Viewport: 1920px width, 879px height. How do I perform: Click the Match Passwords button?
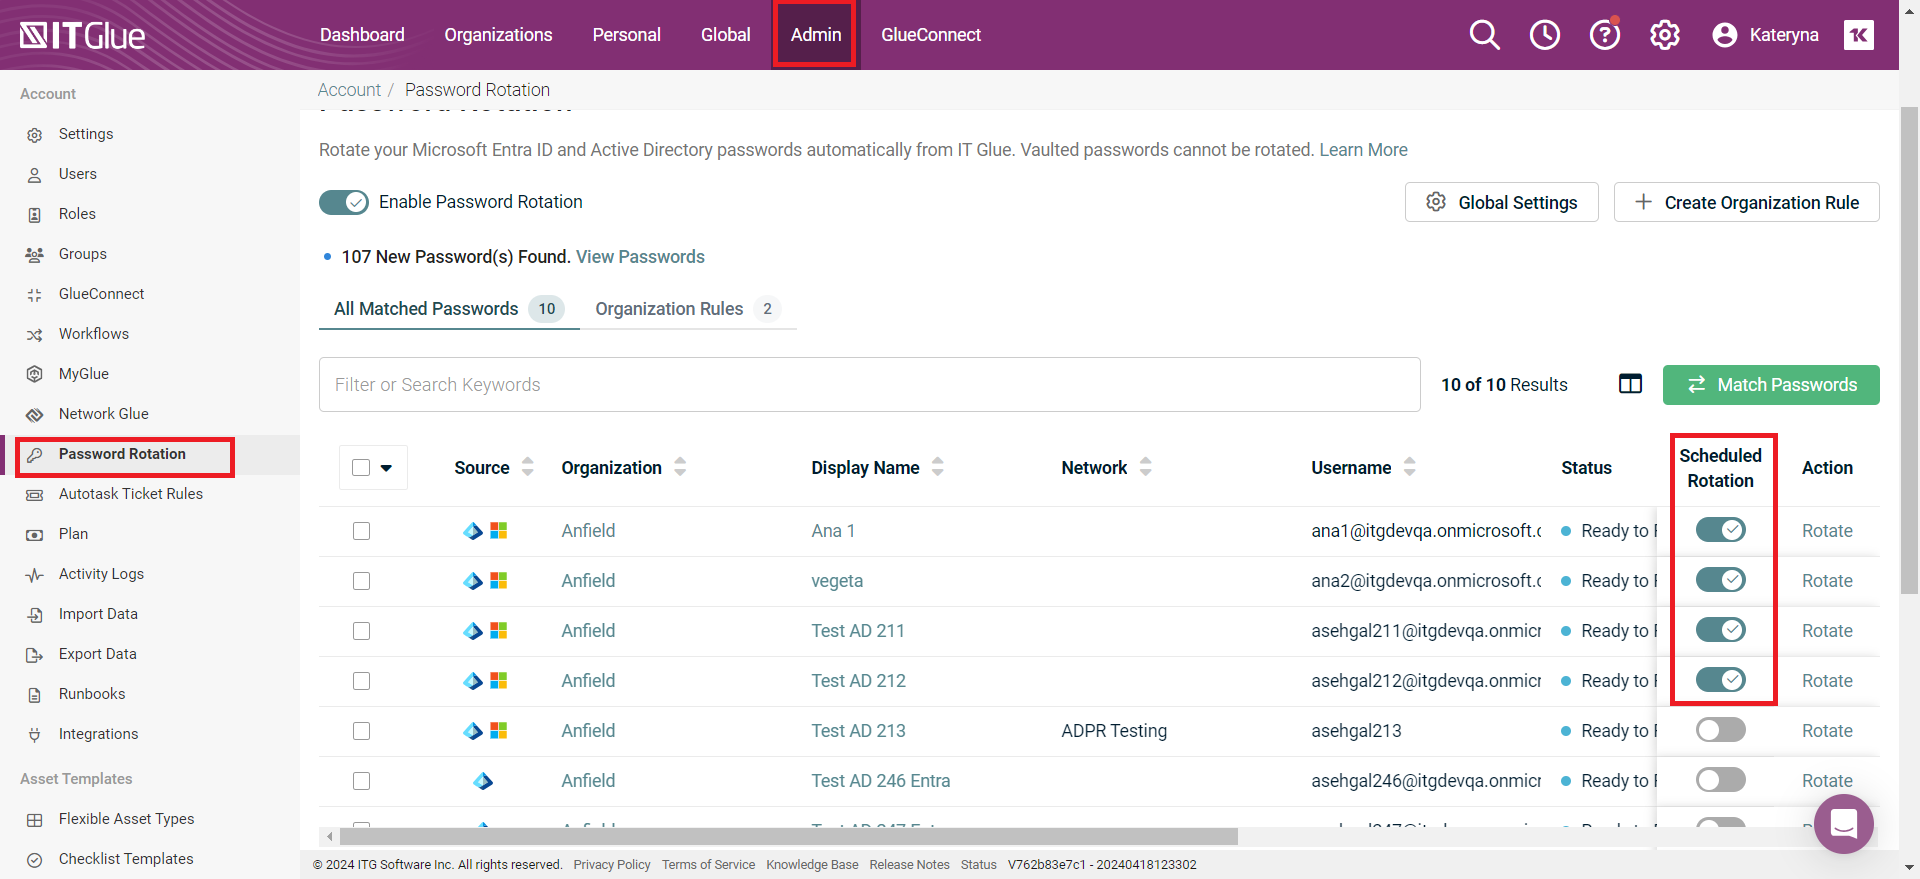(x=1771, y=385)
